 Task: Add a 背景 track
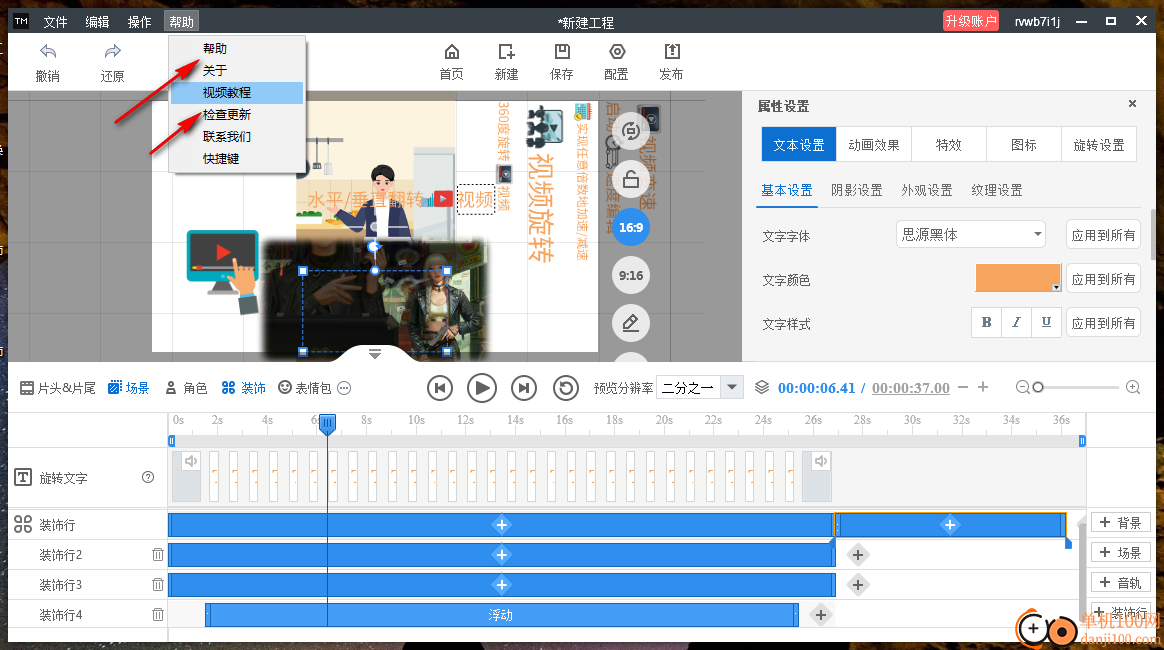click(1121, 522)
